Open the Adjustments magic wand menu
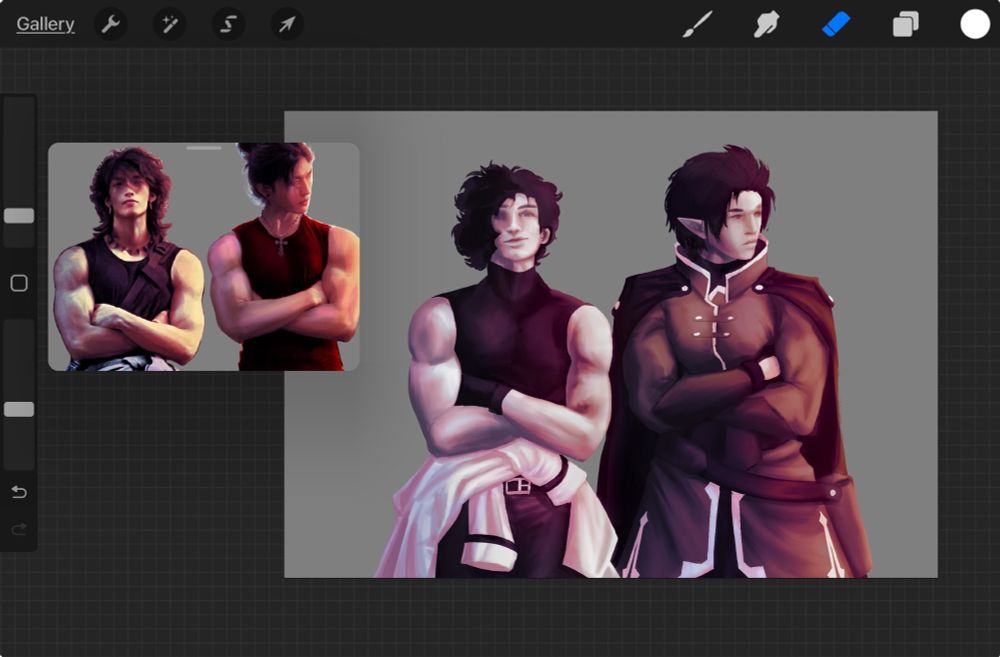Viewport: 1000px width, 657px height. tap(168, 24)
